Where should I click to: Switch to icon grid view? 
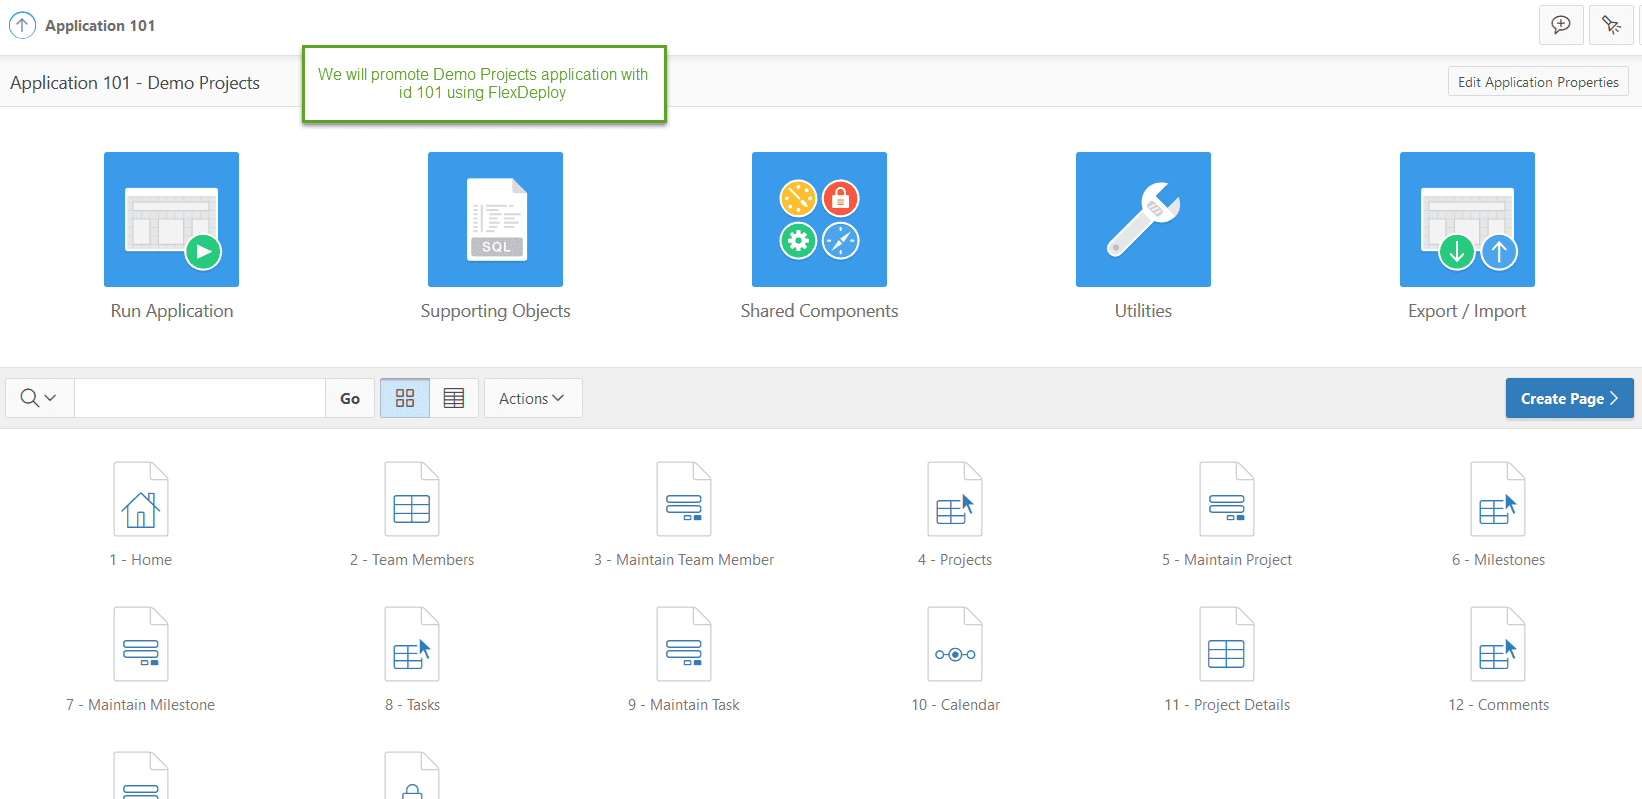click(405, 398)
